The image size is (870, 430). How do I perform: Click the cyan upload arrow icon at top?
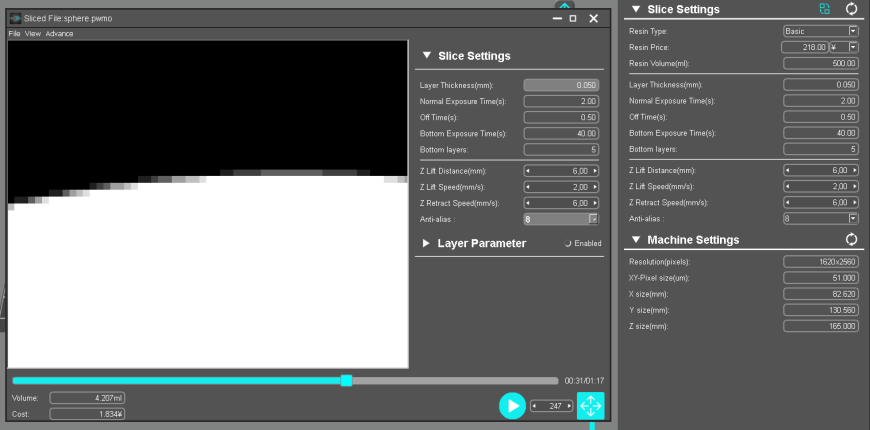pyautogui.click(x=565, y=6)
